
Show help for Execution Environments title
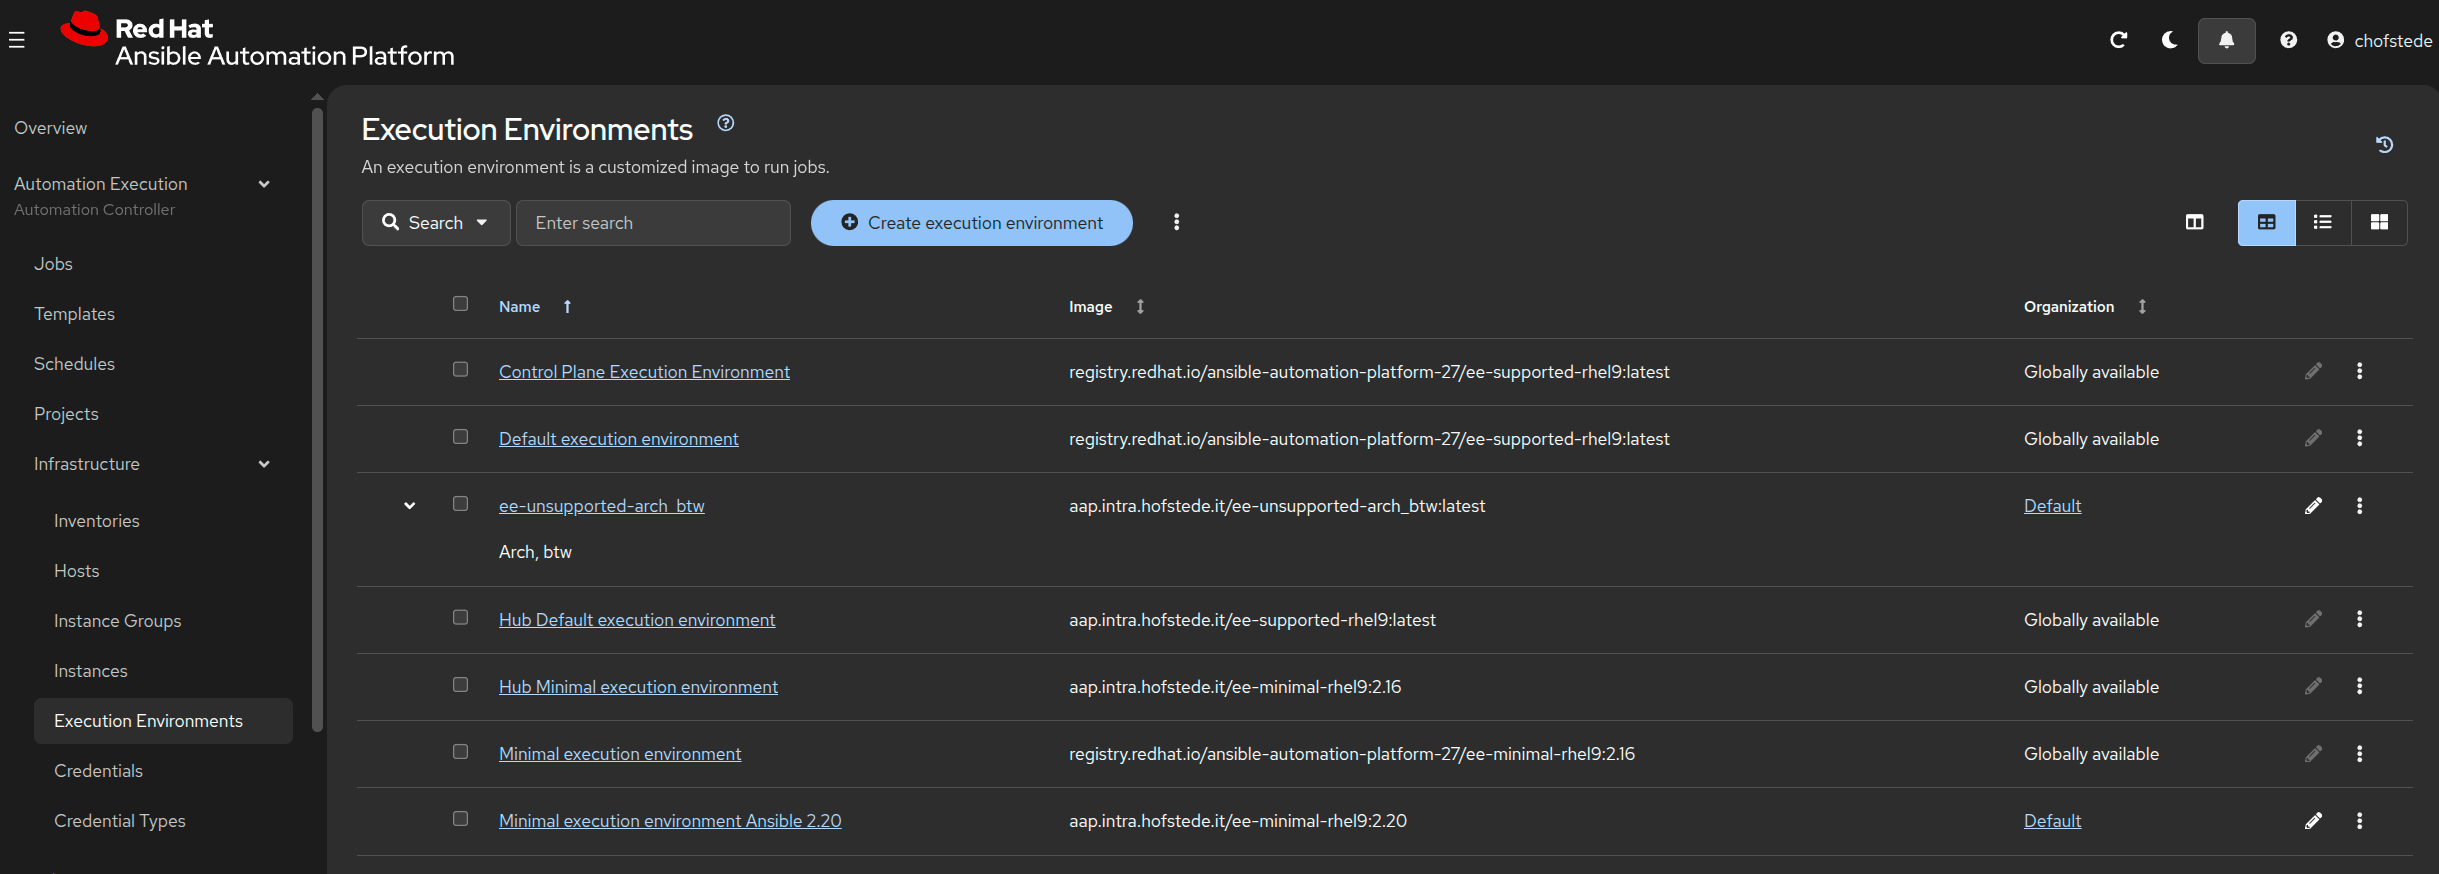[726, 123]
